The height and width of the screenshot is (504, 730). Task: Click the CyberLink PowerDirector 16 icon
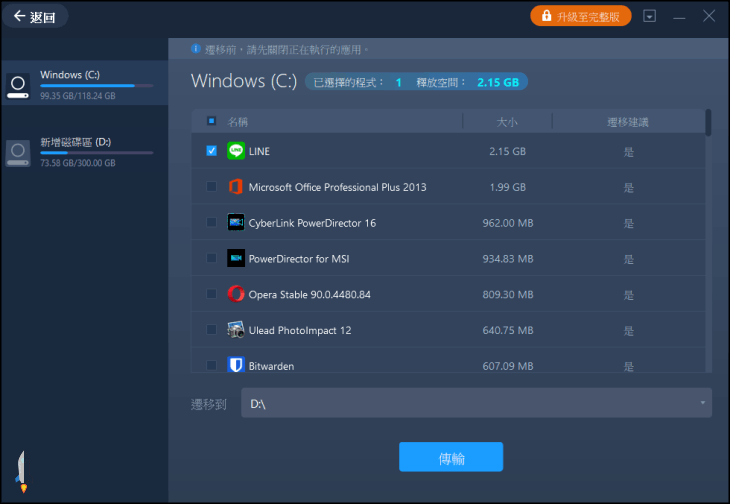(x=236, y=222)
